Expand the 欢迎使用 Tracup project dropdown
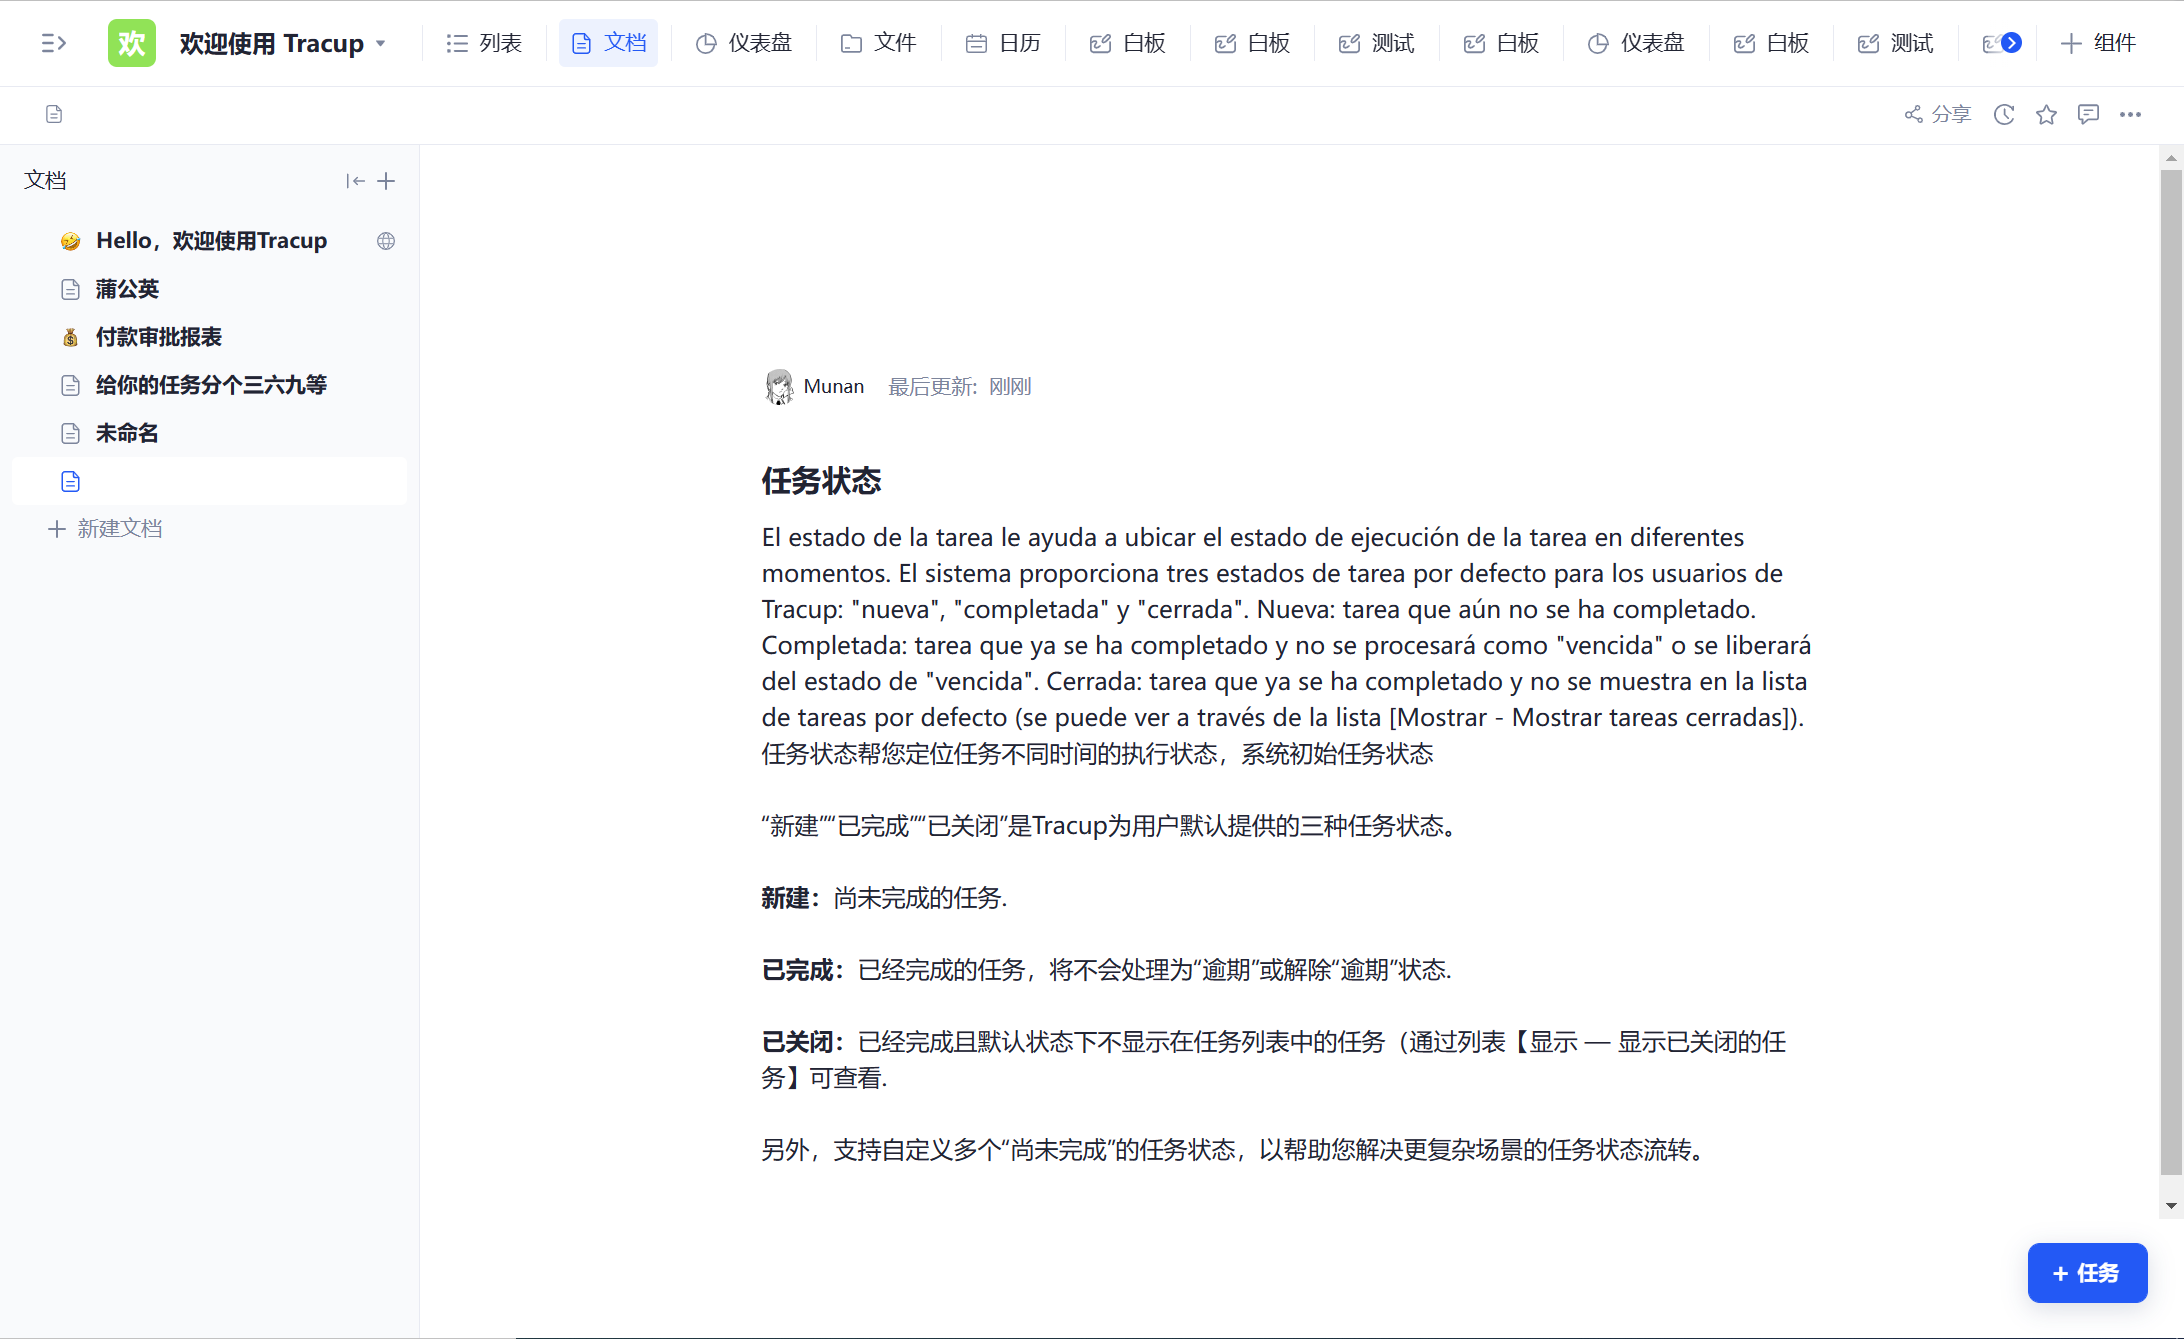Screen dimensions: 2184x1339 (381, 44)
